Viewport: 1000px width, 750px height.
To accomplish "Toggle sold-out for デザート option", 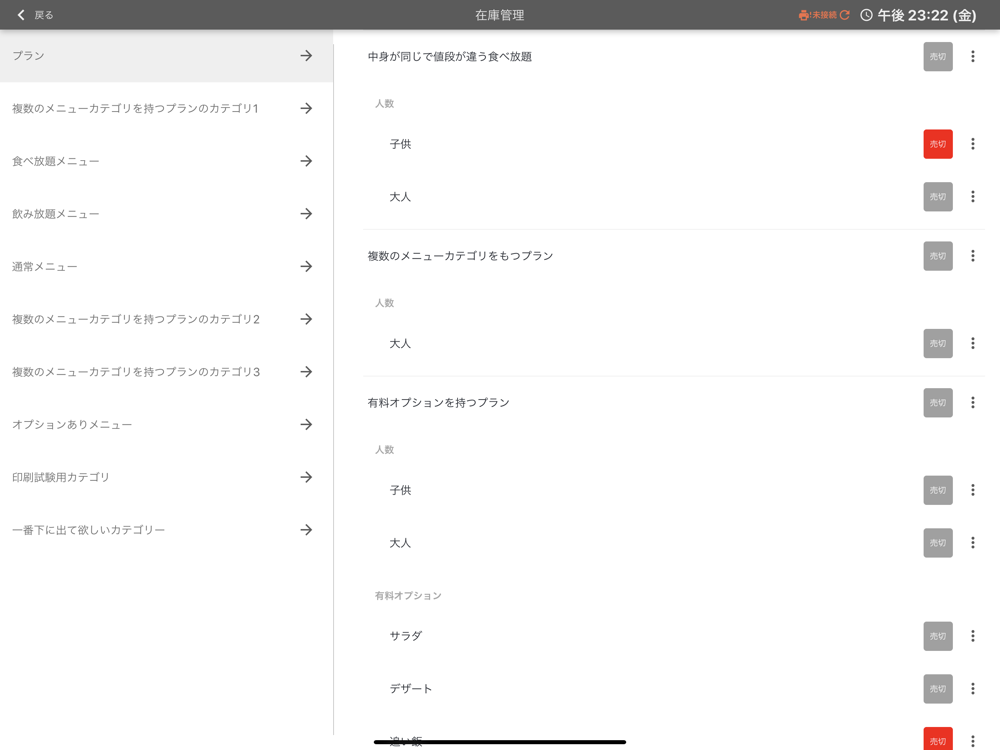I will click(937, 689).
